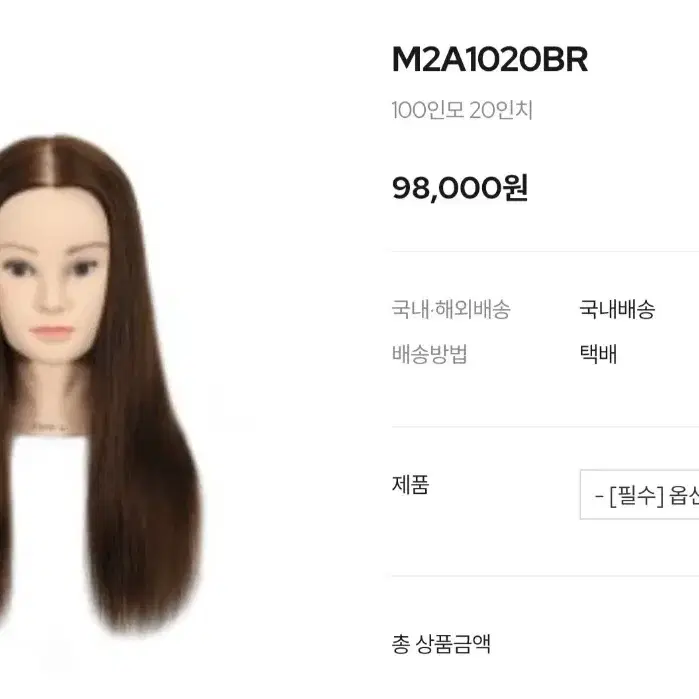This screenshot has height=699, width=699.
Task: Open the 제품 required option dropdown
Action: [640, 494]
